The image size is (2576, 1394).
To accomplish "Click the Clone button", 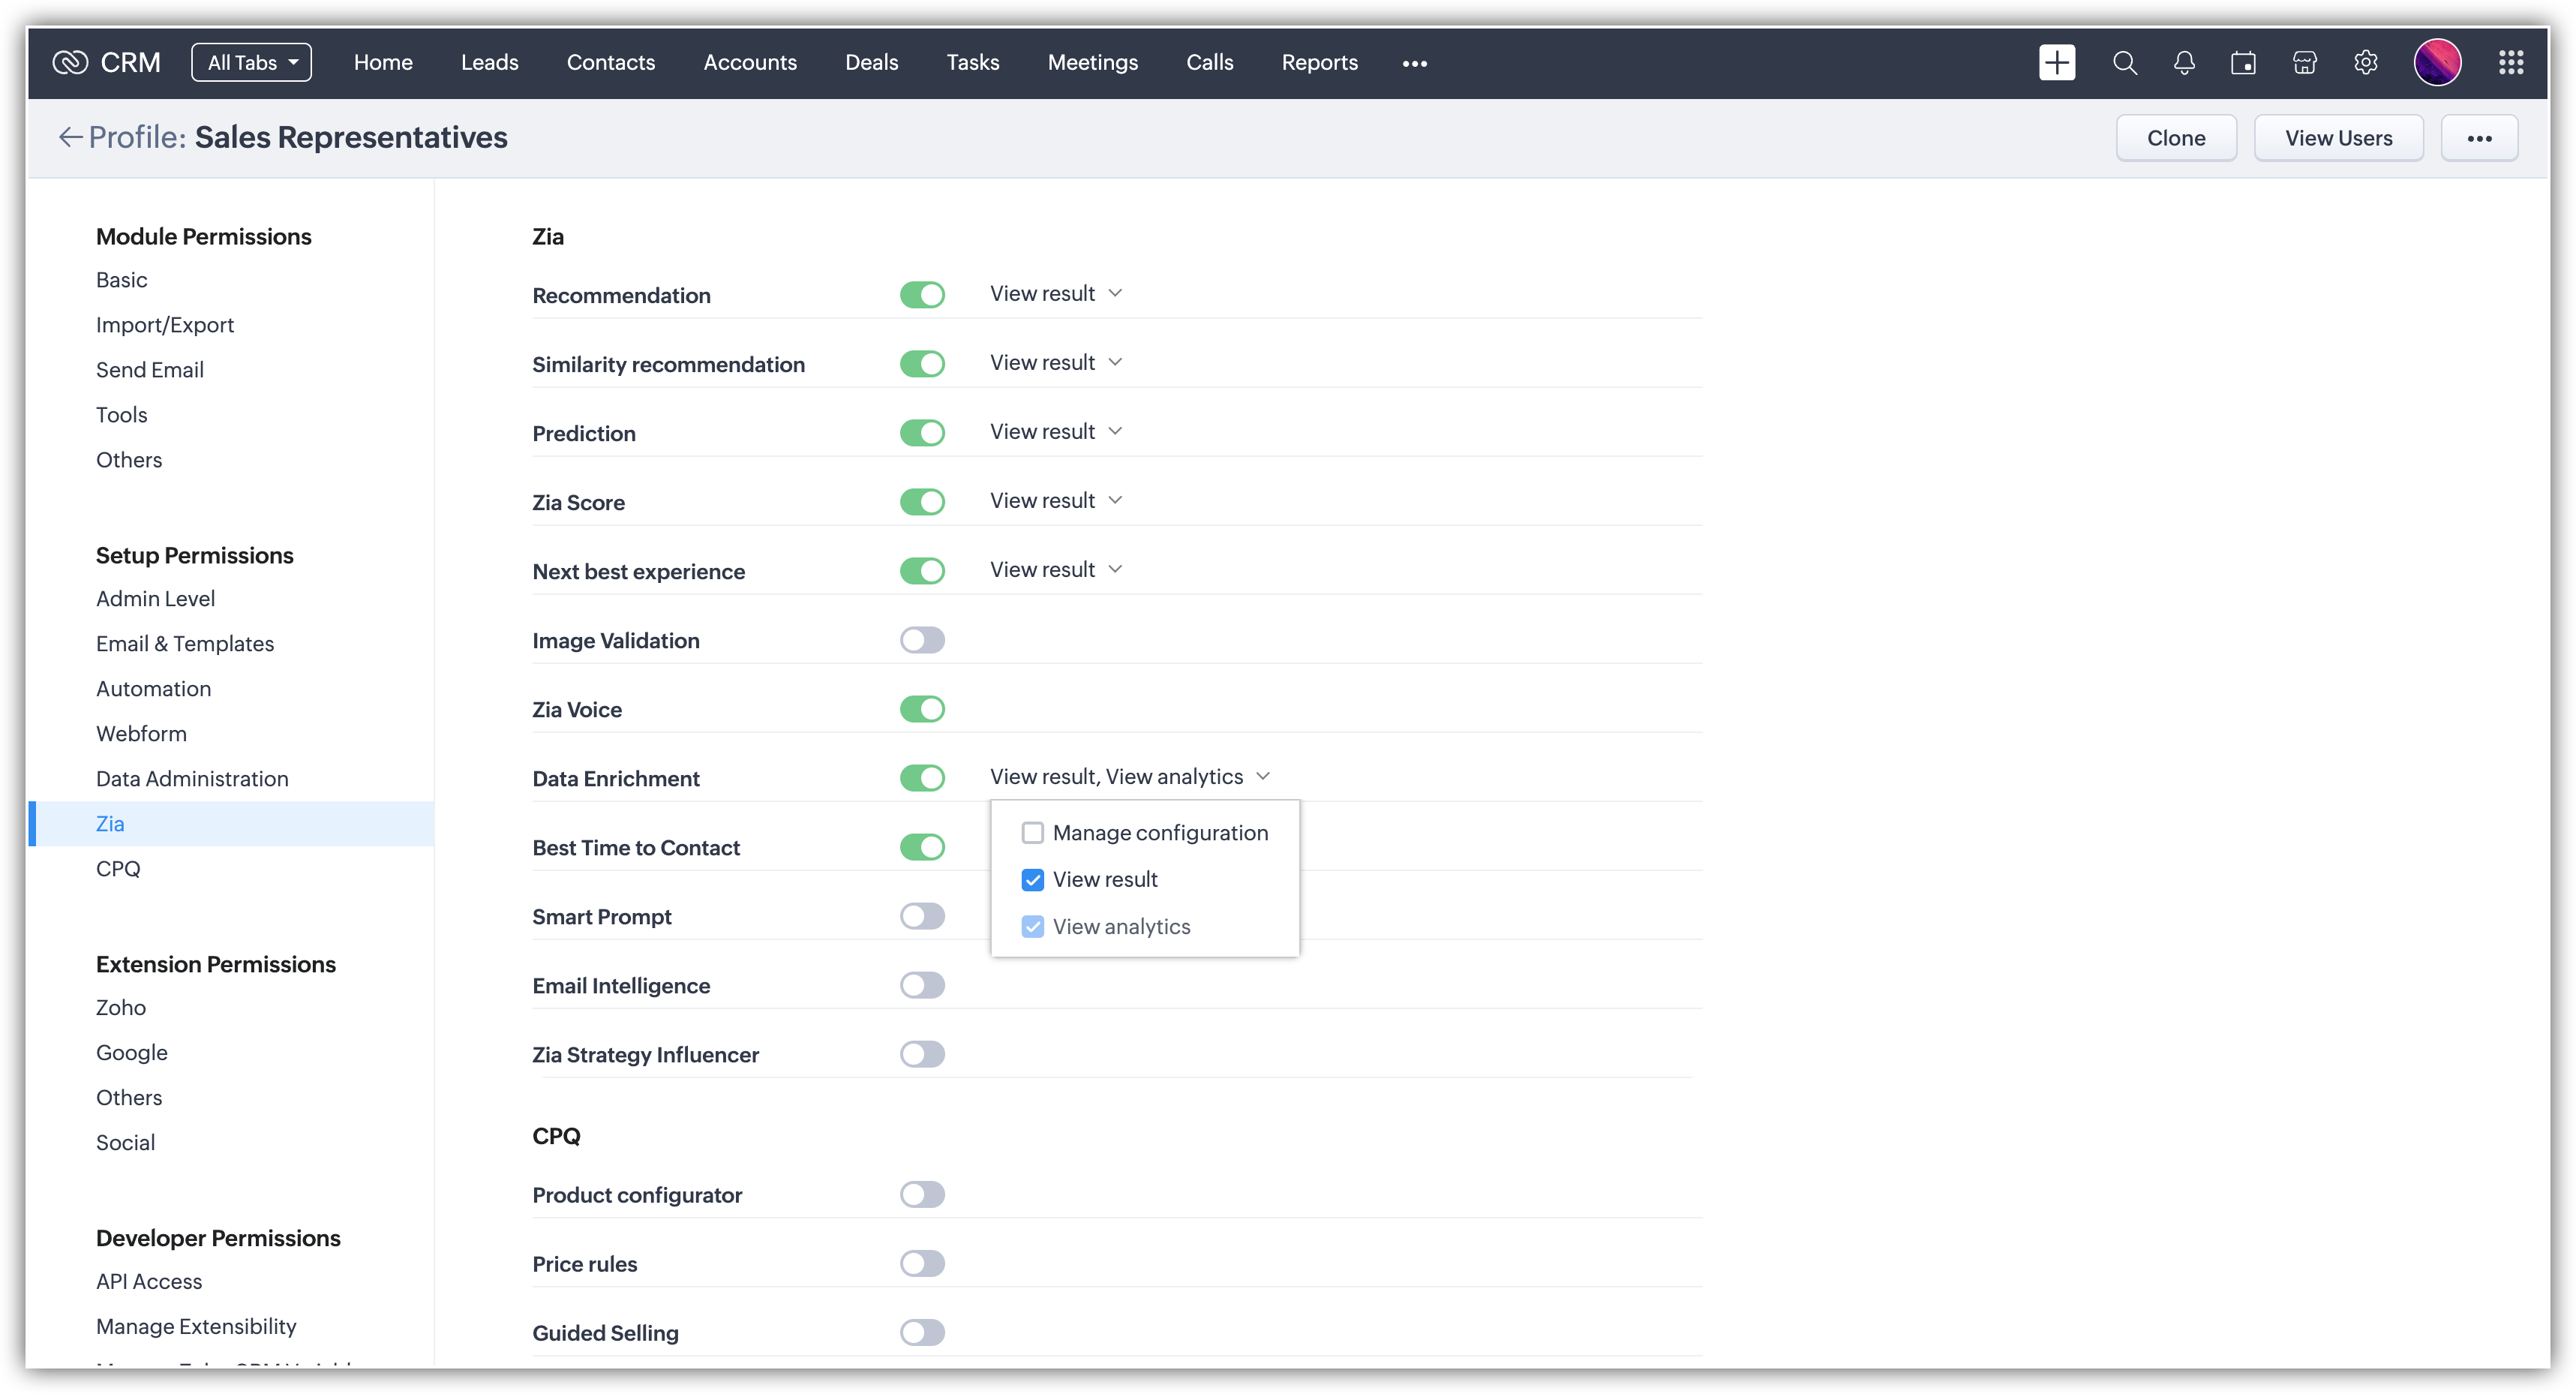I will click(2176, 138).
